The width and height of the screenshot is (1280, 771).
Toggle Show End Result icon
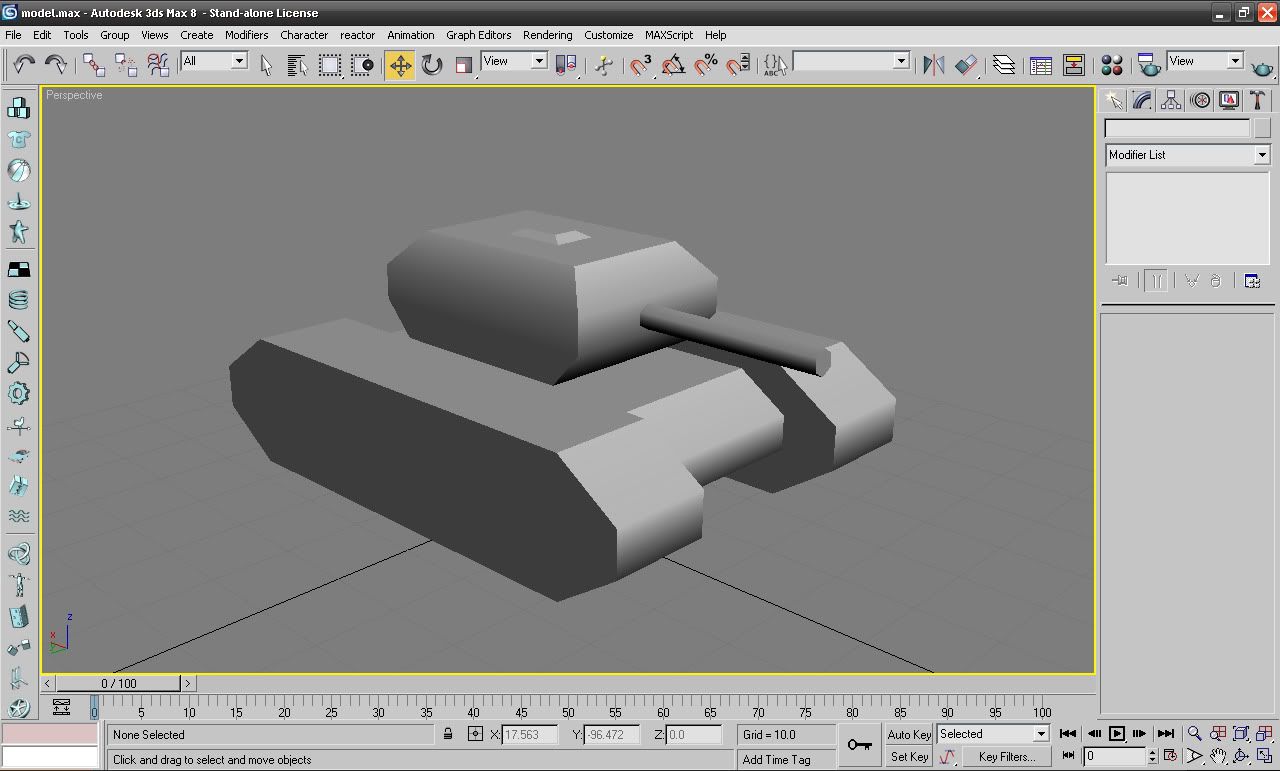point(1156,281)
